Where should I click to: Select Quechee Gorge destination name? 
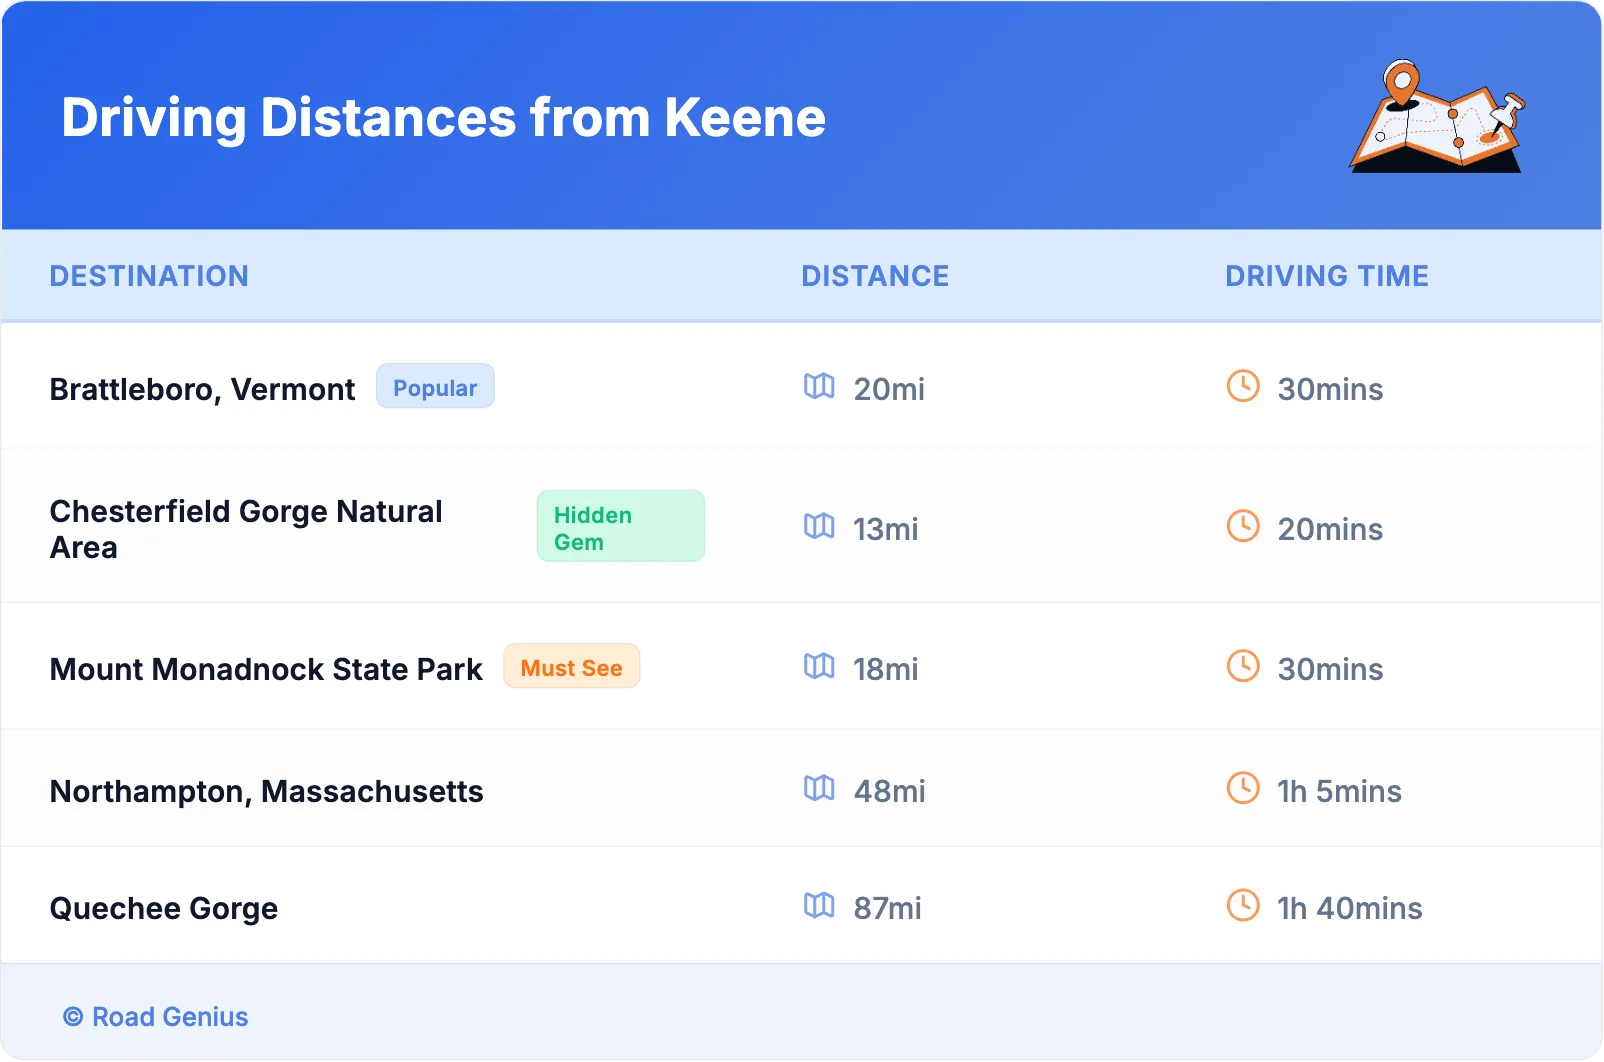(x=164, y=908)
